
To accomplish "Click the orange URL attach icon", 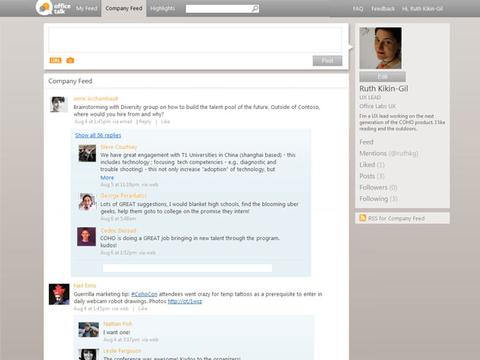I will (x=55, y=60).
